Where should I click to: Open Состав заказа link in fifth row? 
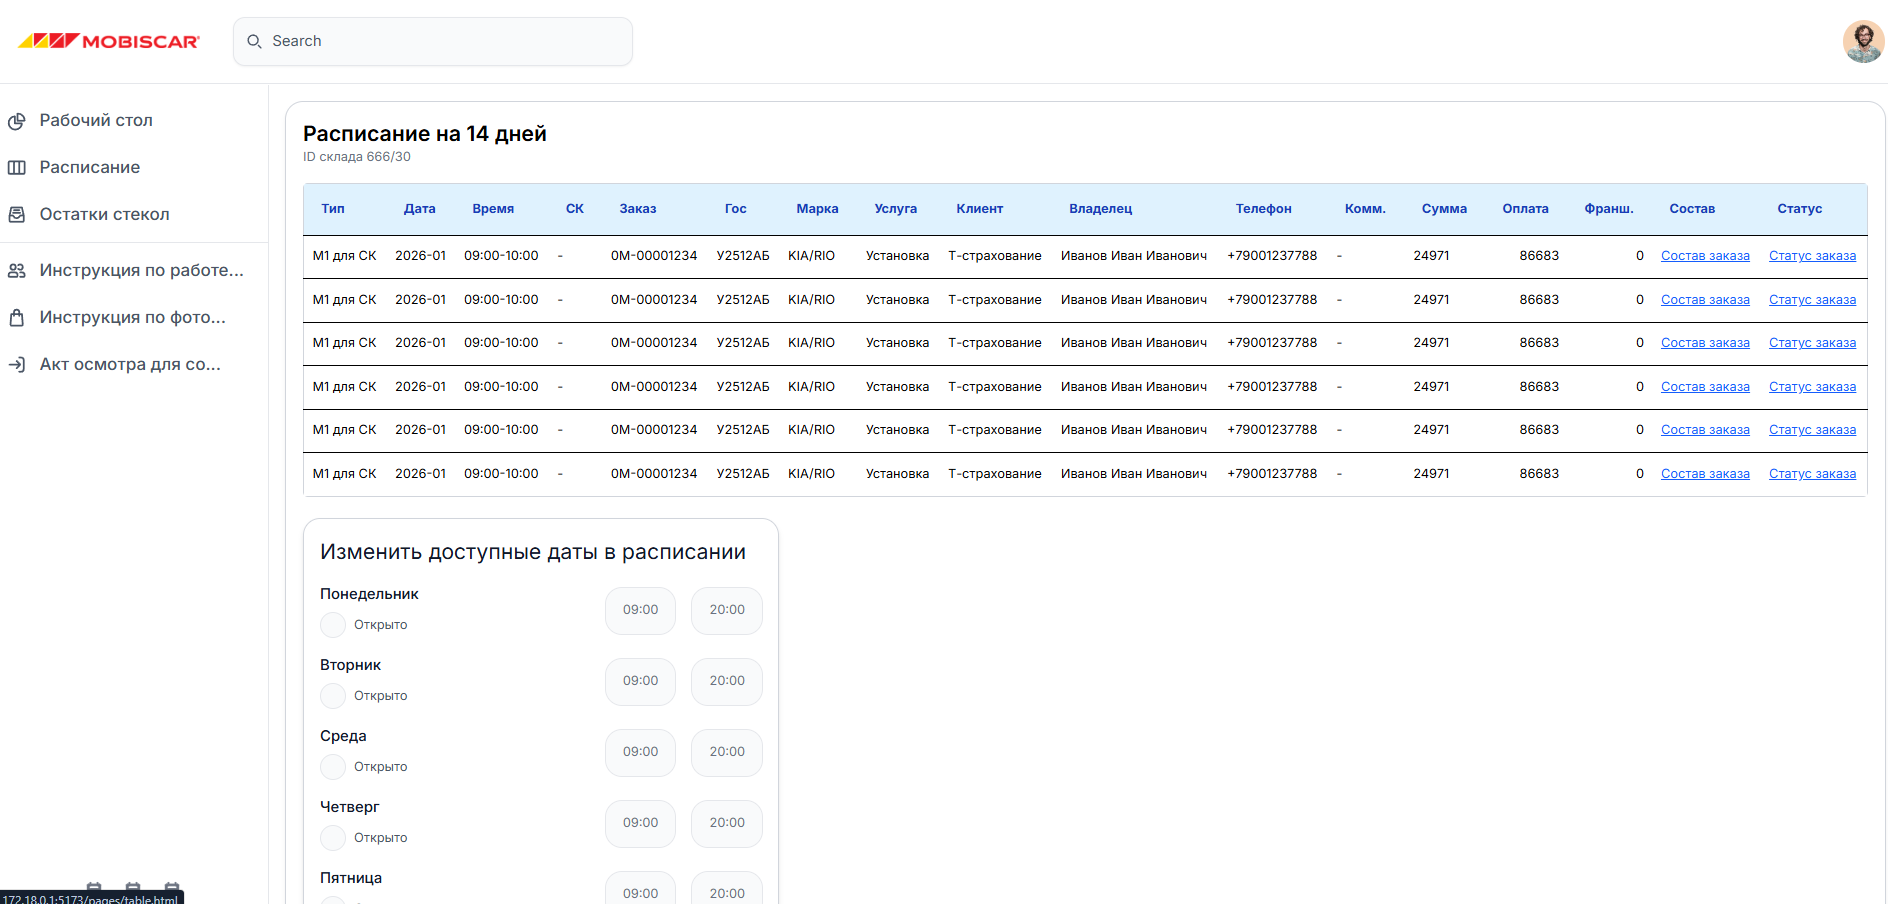coord(1705,430)
